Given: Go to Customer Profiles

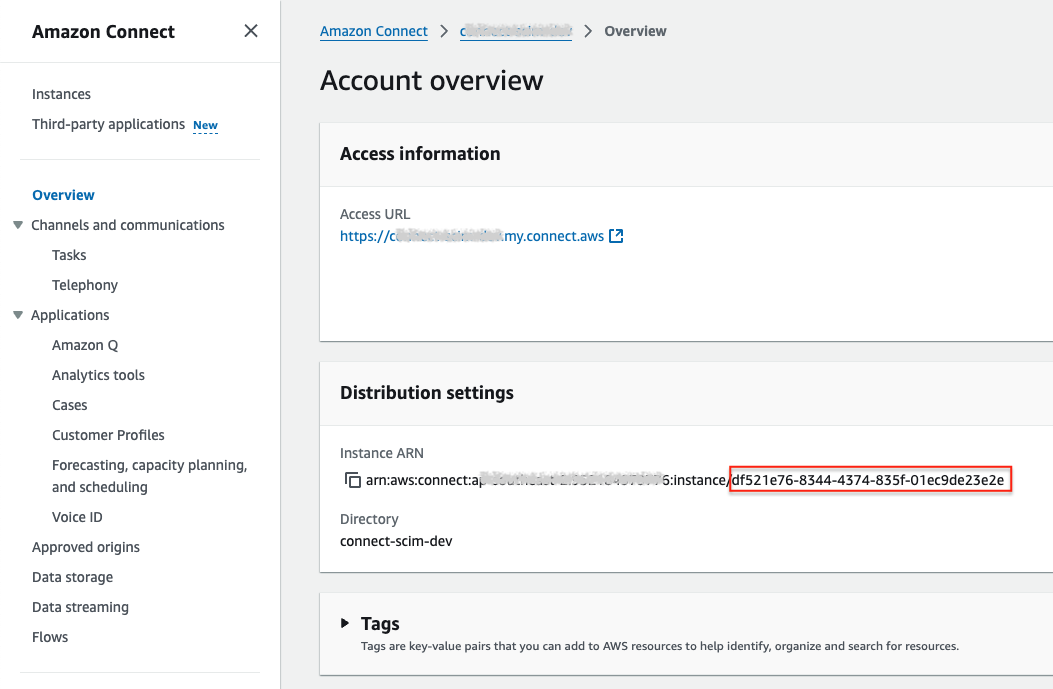Looking at the screenshot, I should point(108,435).
